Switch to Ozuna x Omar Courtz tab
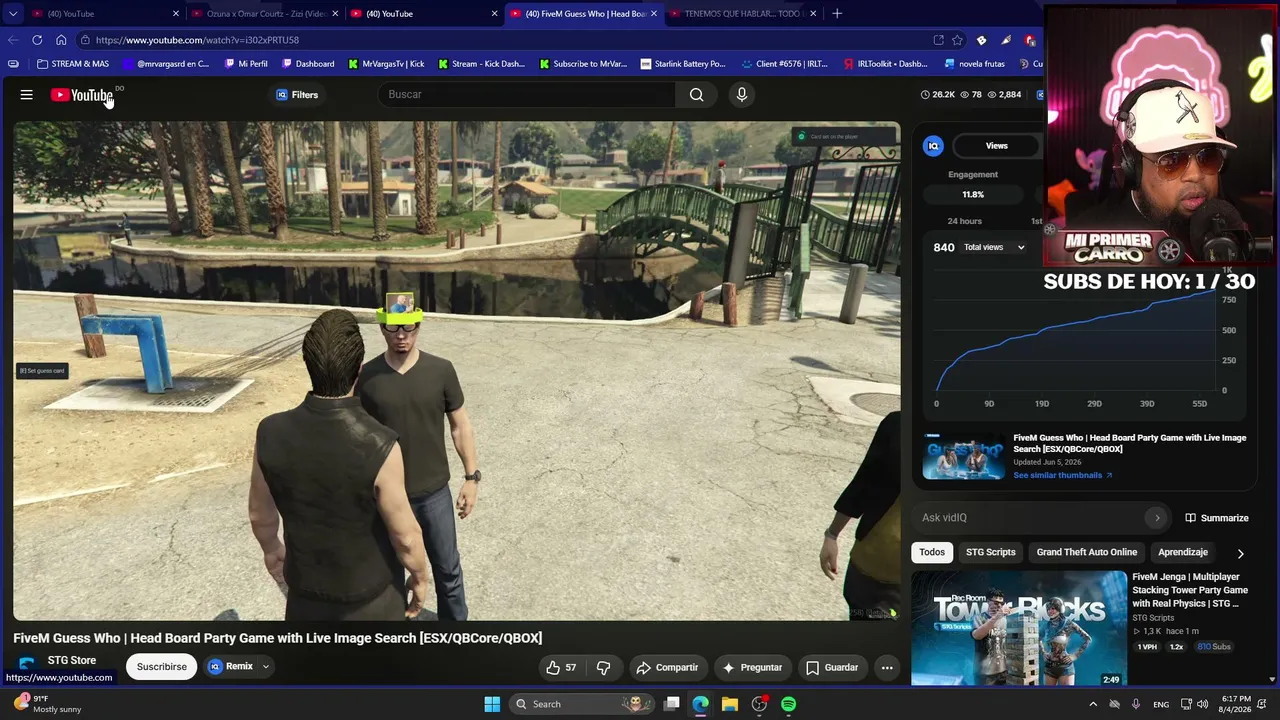1280x720 pixels. click(265, 14)
